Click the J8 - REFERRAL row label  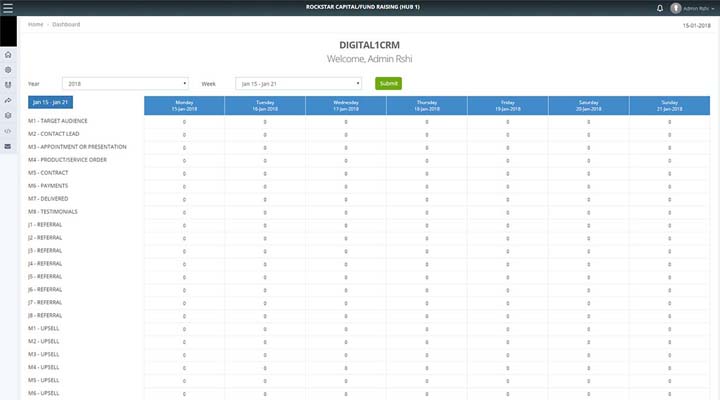click(45, 315)
